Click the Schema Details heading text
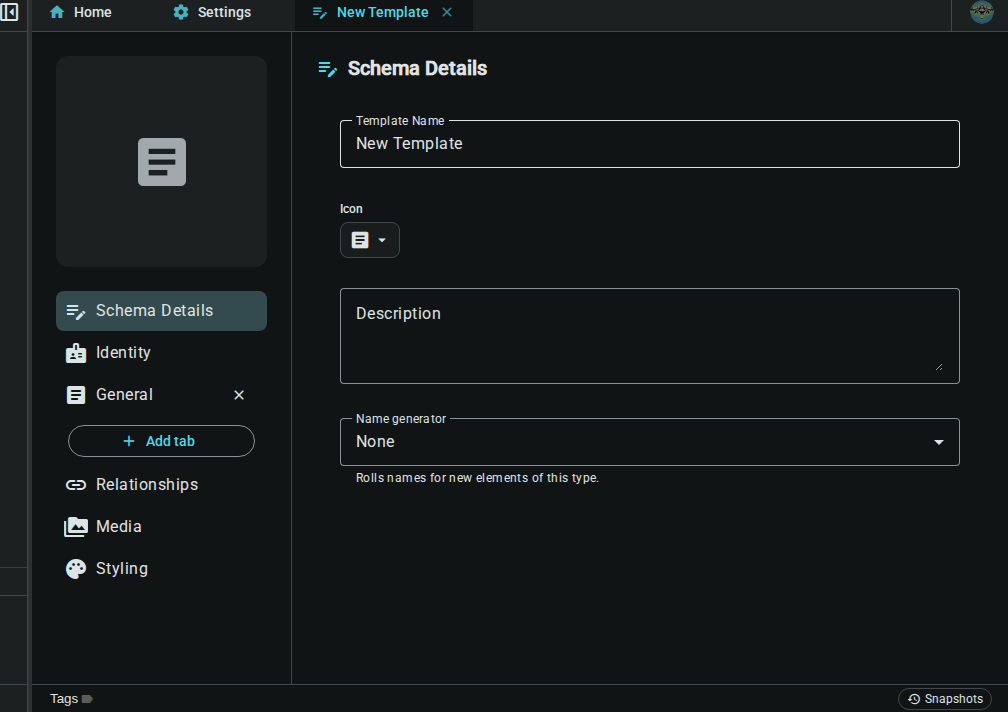Screen dimensions: 1008x712 417,69
